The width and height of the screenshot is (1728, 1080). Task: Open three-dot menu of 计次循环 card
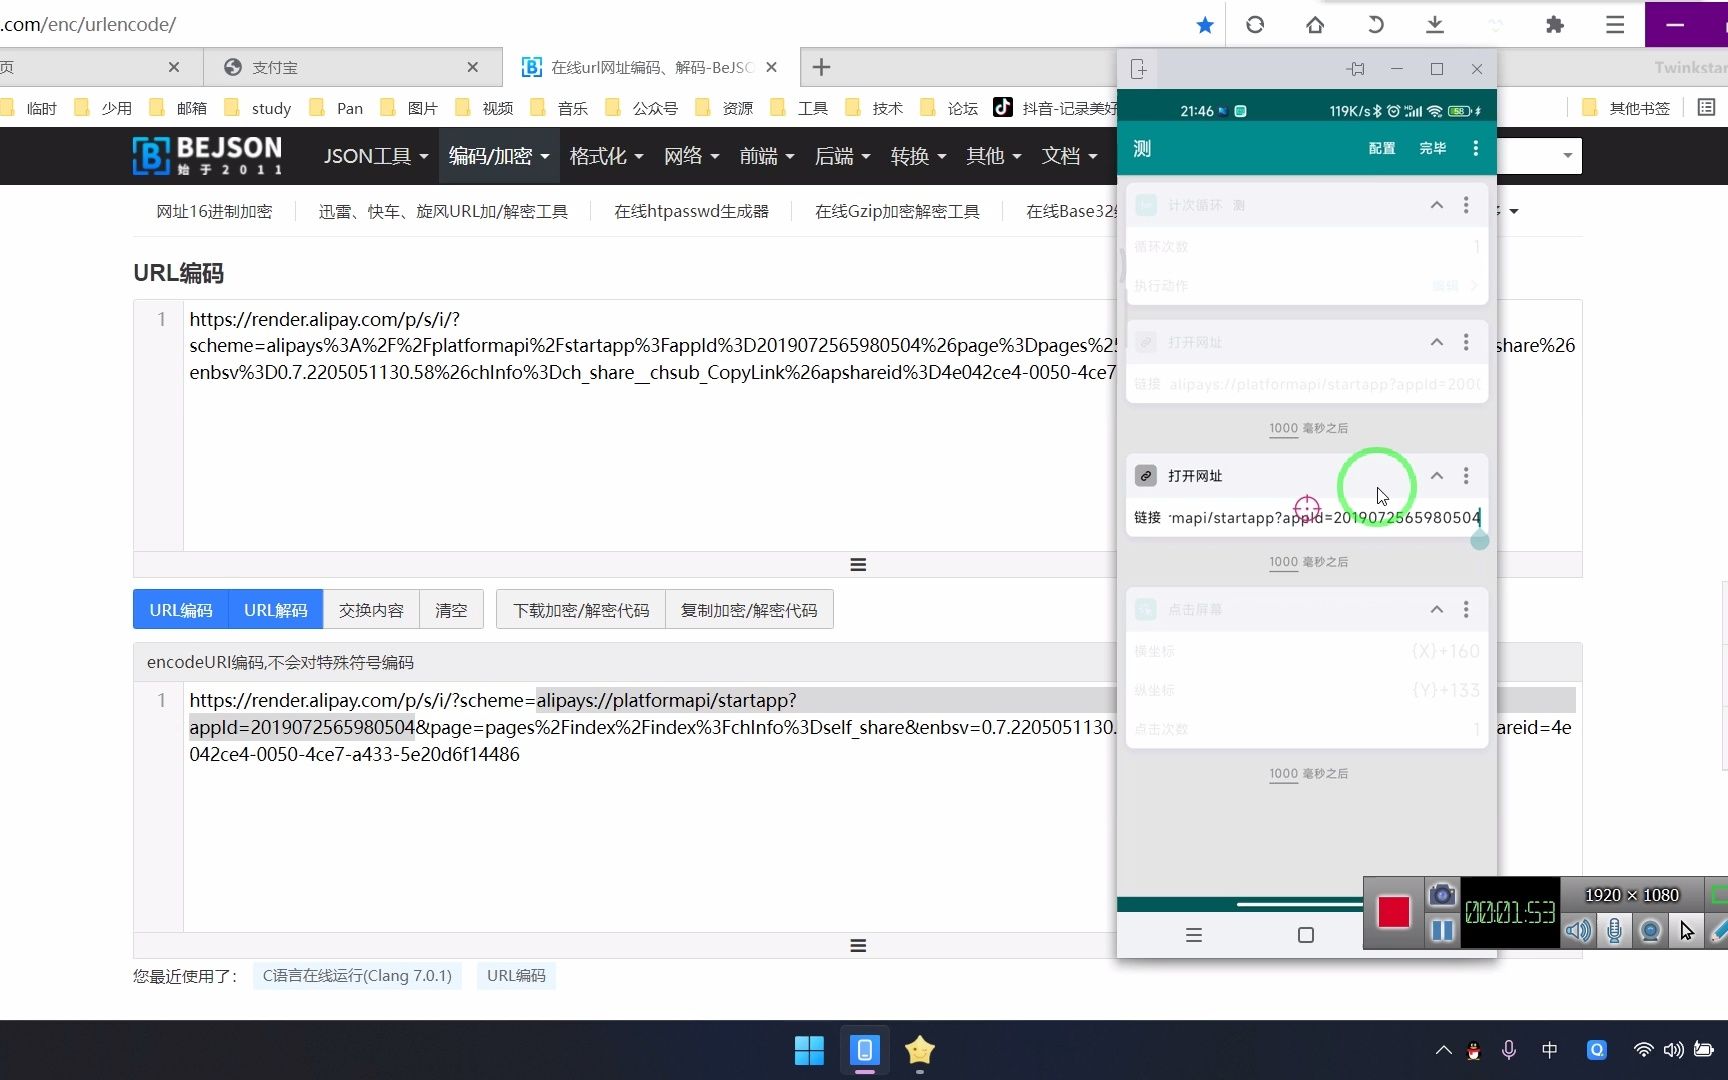[x=1466, y=205]
